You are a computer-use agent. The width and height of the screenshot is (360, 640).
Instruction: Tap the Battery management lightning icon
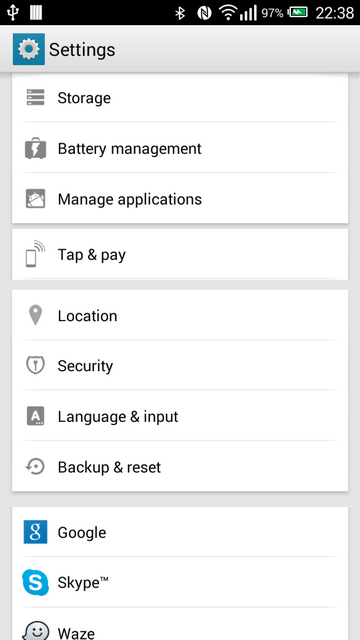click(x=36, y=148)
